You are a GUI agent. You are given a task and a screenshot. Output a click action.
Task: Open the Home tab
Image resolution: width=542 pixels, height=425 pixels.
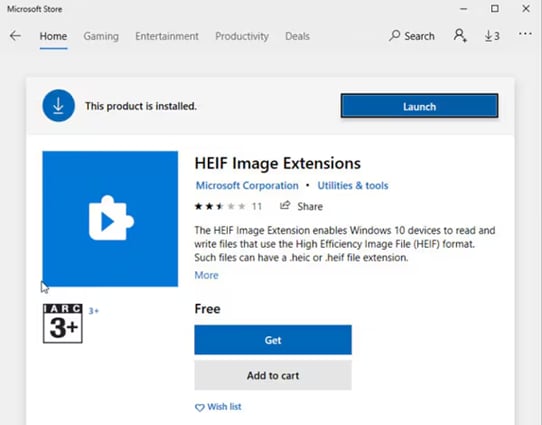click(x=53, y=36)
